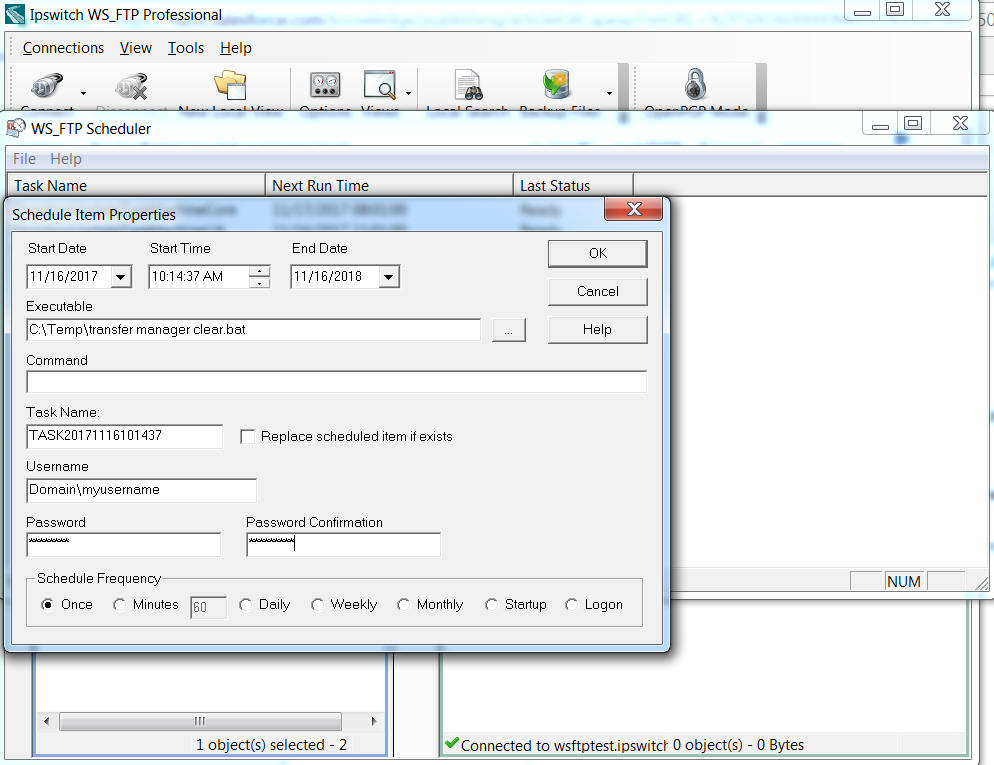Switch frequency to Weekly

(x=319, y=604)
